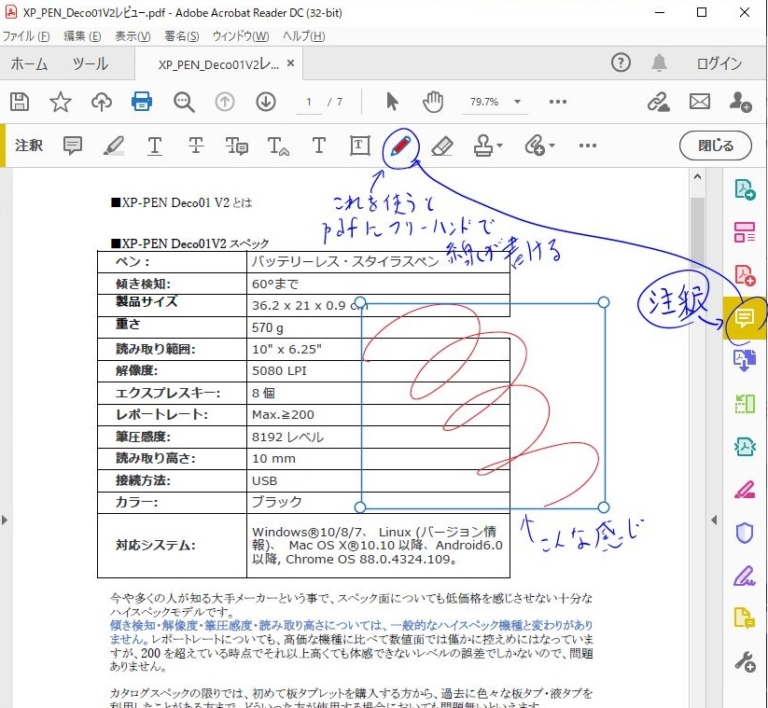Switch to the ツール tab

coord(90,64)
